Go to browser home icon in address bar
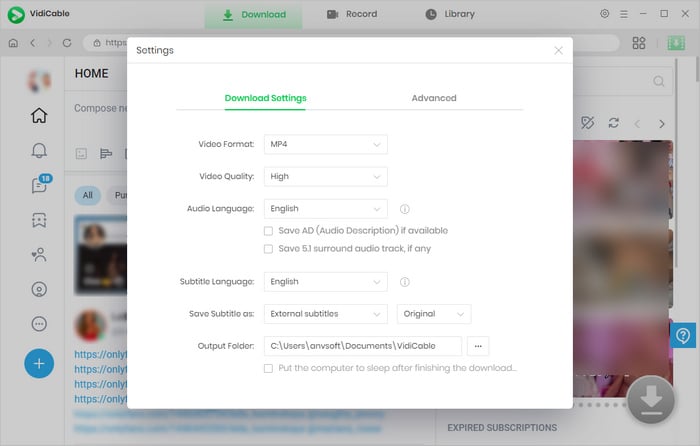 (13, 43)
